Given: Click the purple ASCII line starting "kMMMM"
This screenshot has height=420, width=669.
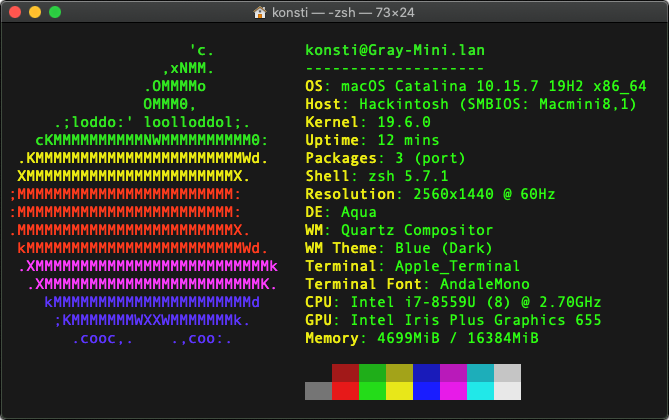Looking at the screenshot, I should pyautogui.click(x=152, y=302).
